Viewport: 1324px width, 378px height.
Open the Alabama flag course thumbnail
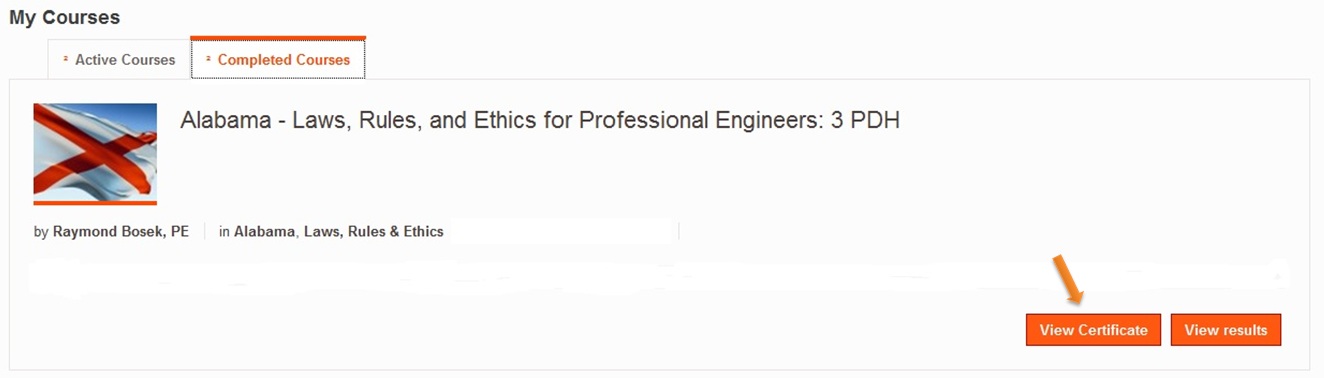[95, 152]
